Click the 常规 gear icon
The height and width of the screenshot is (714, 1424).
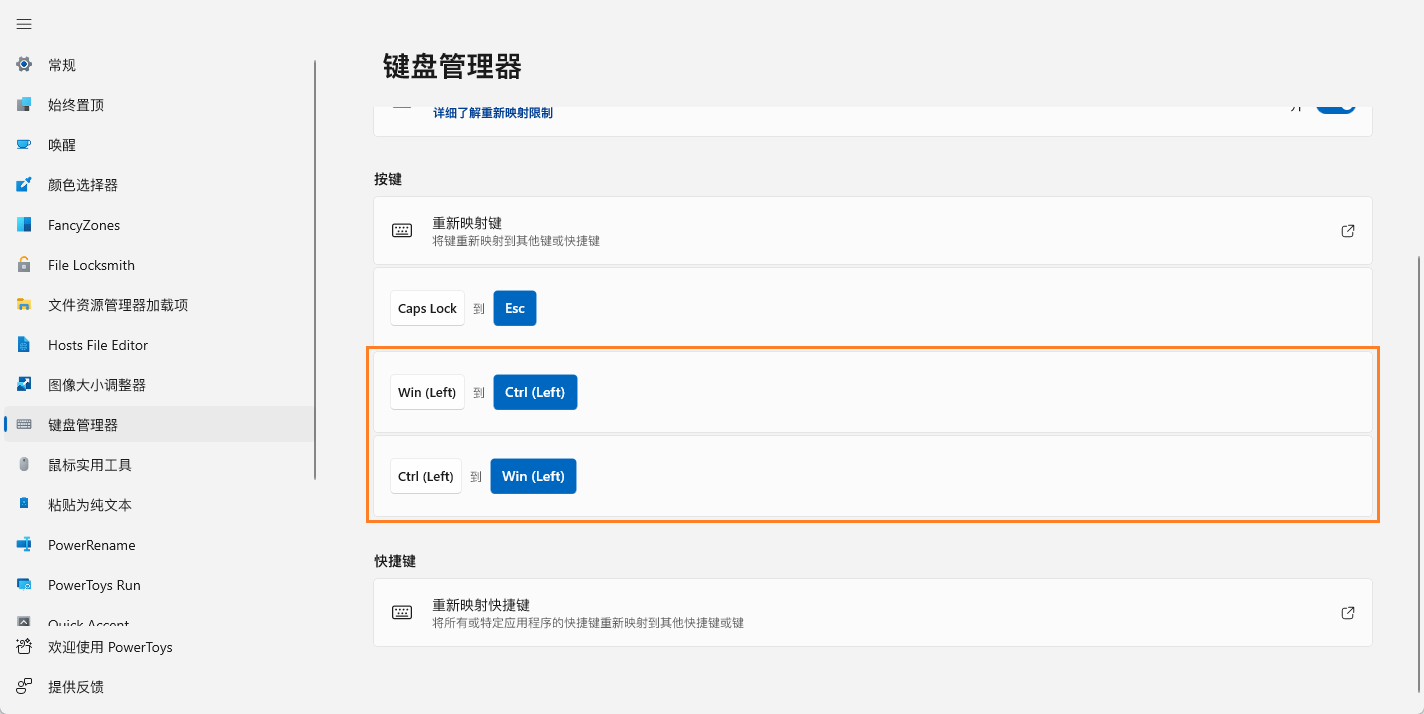tap(24, 65)
